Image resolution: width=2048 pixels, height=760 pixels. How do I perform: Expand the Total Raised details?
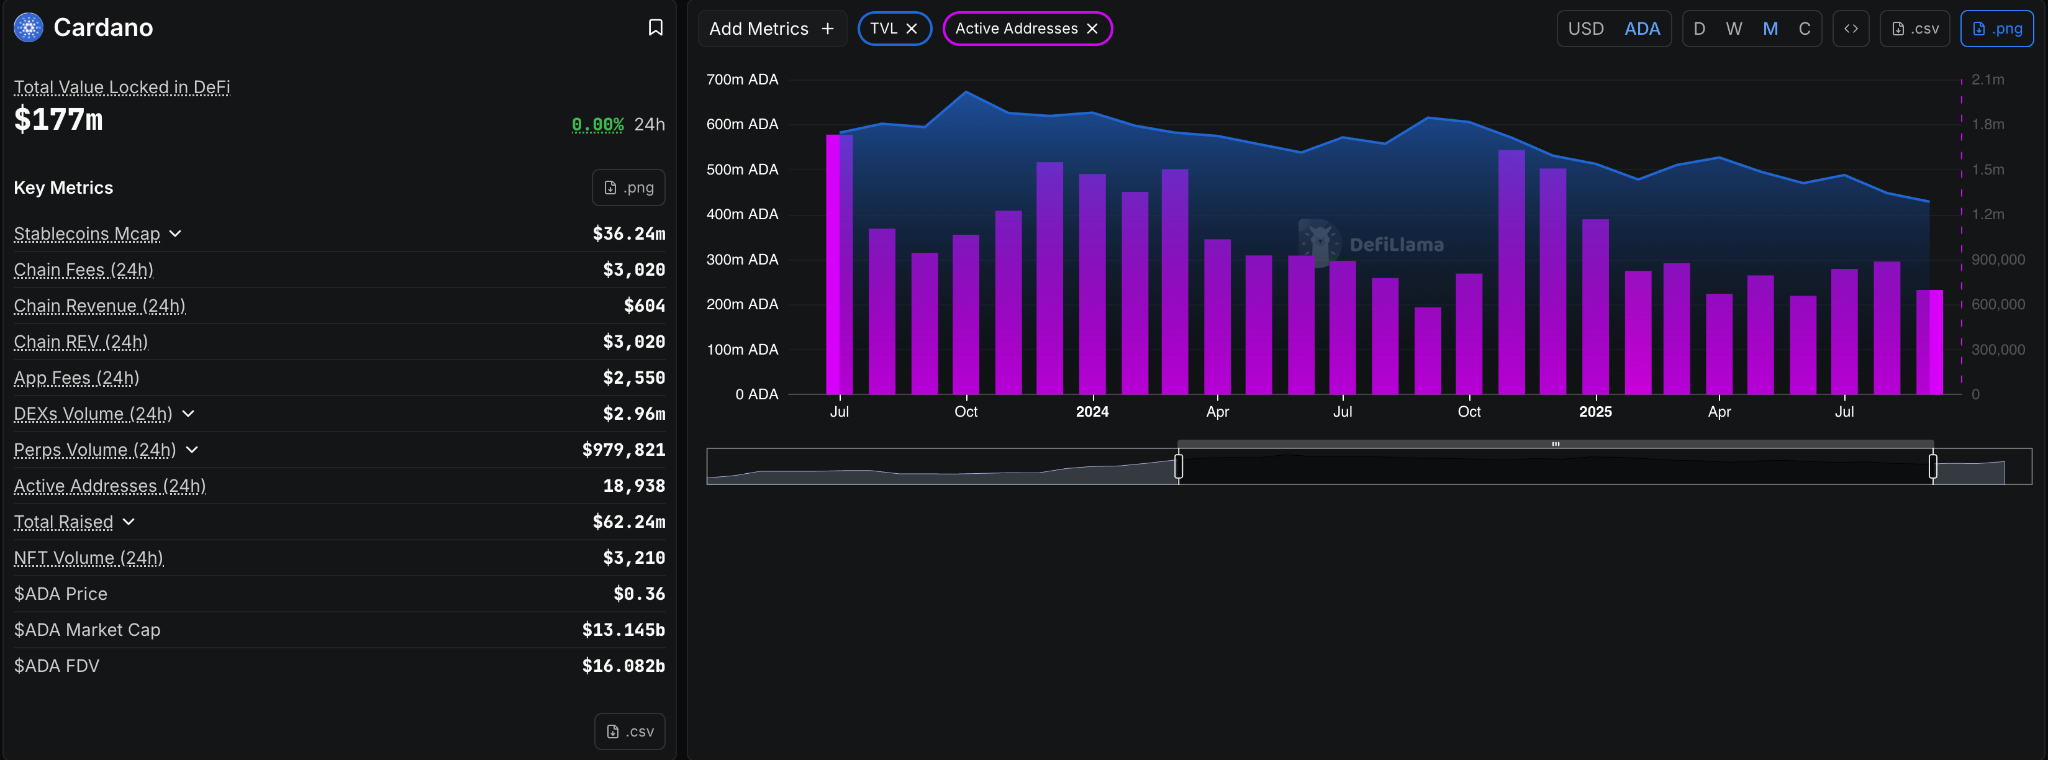128,522
